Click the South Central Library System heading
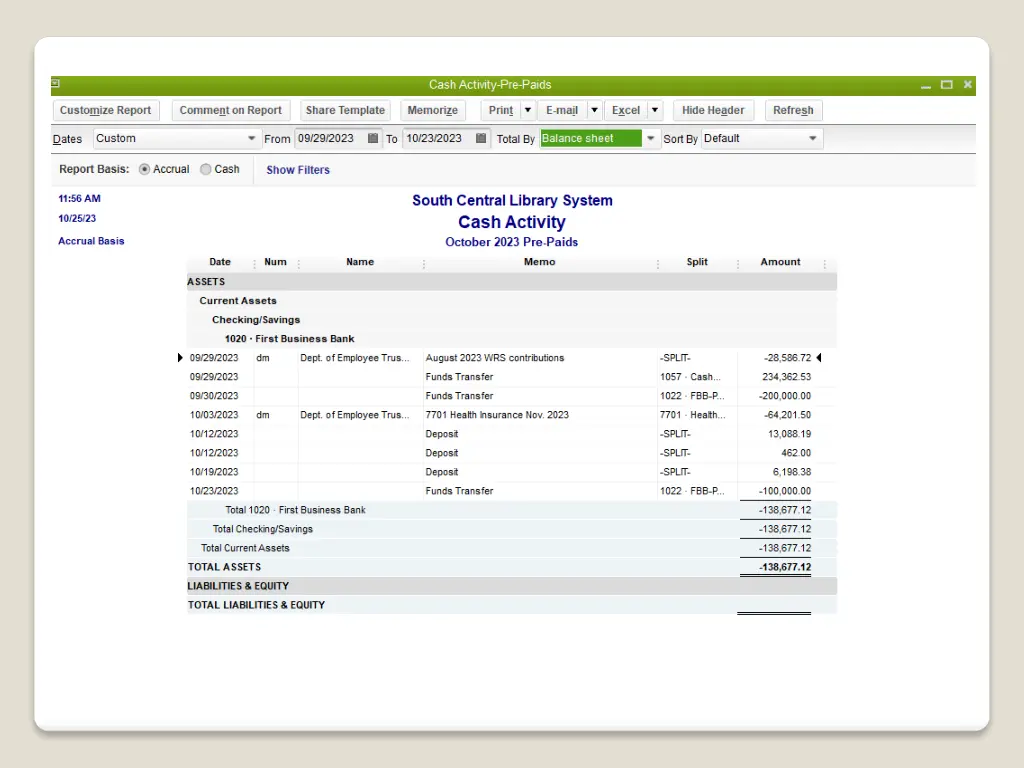 click(512, 200)
